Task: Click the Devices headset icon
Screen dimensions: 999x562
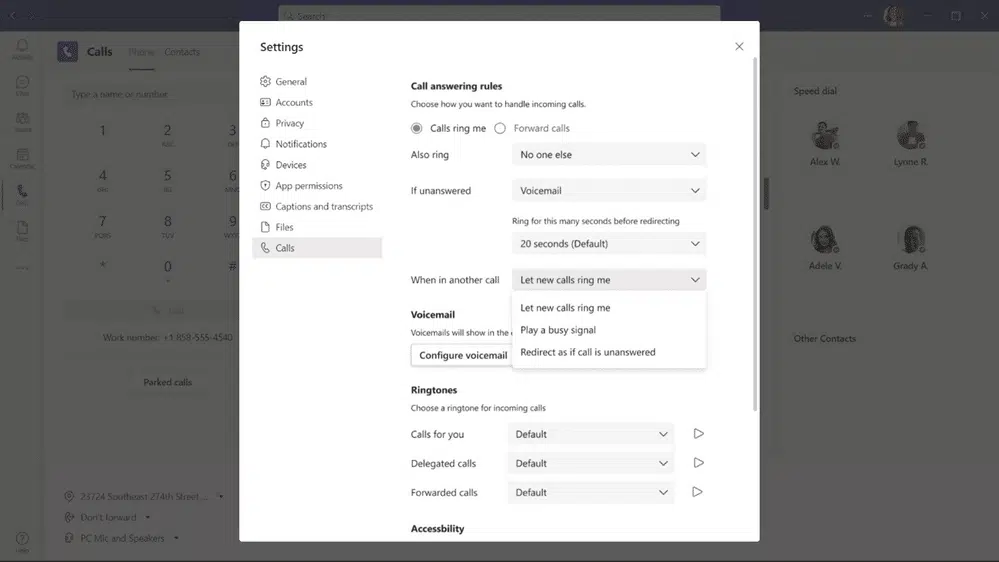Action: [x=265, y=164]
